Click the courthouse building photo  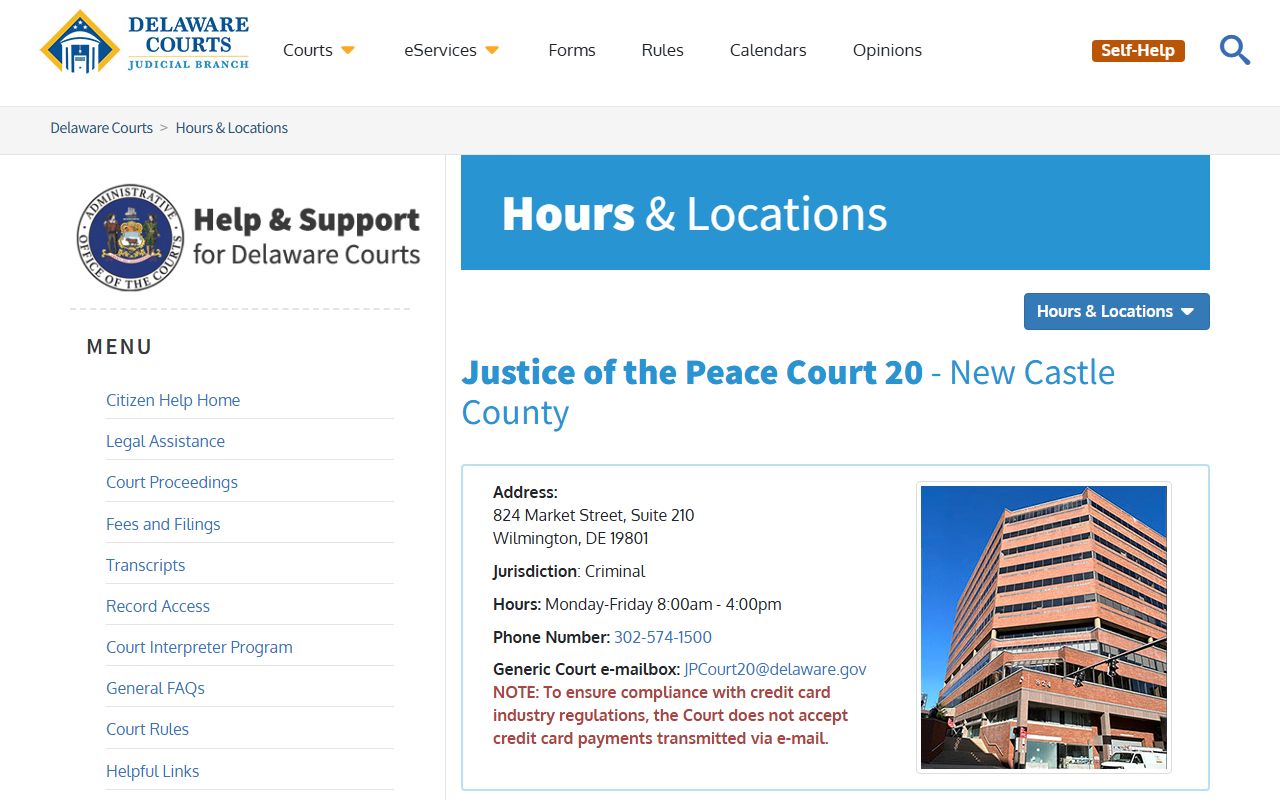1043,627
